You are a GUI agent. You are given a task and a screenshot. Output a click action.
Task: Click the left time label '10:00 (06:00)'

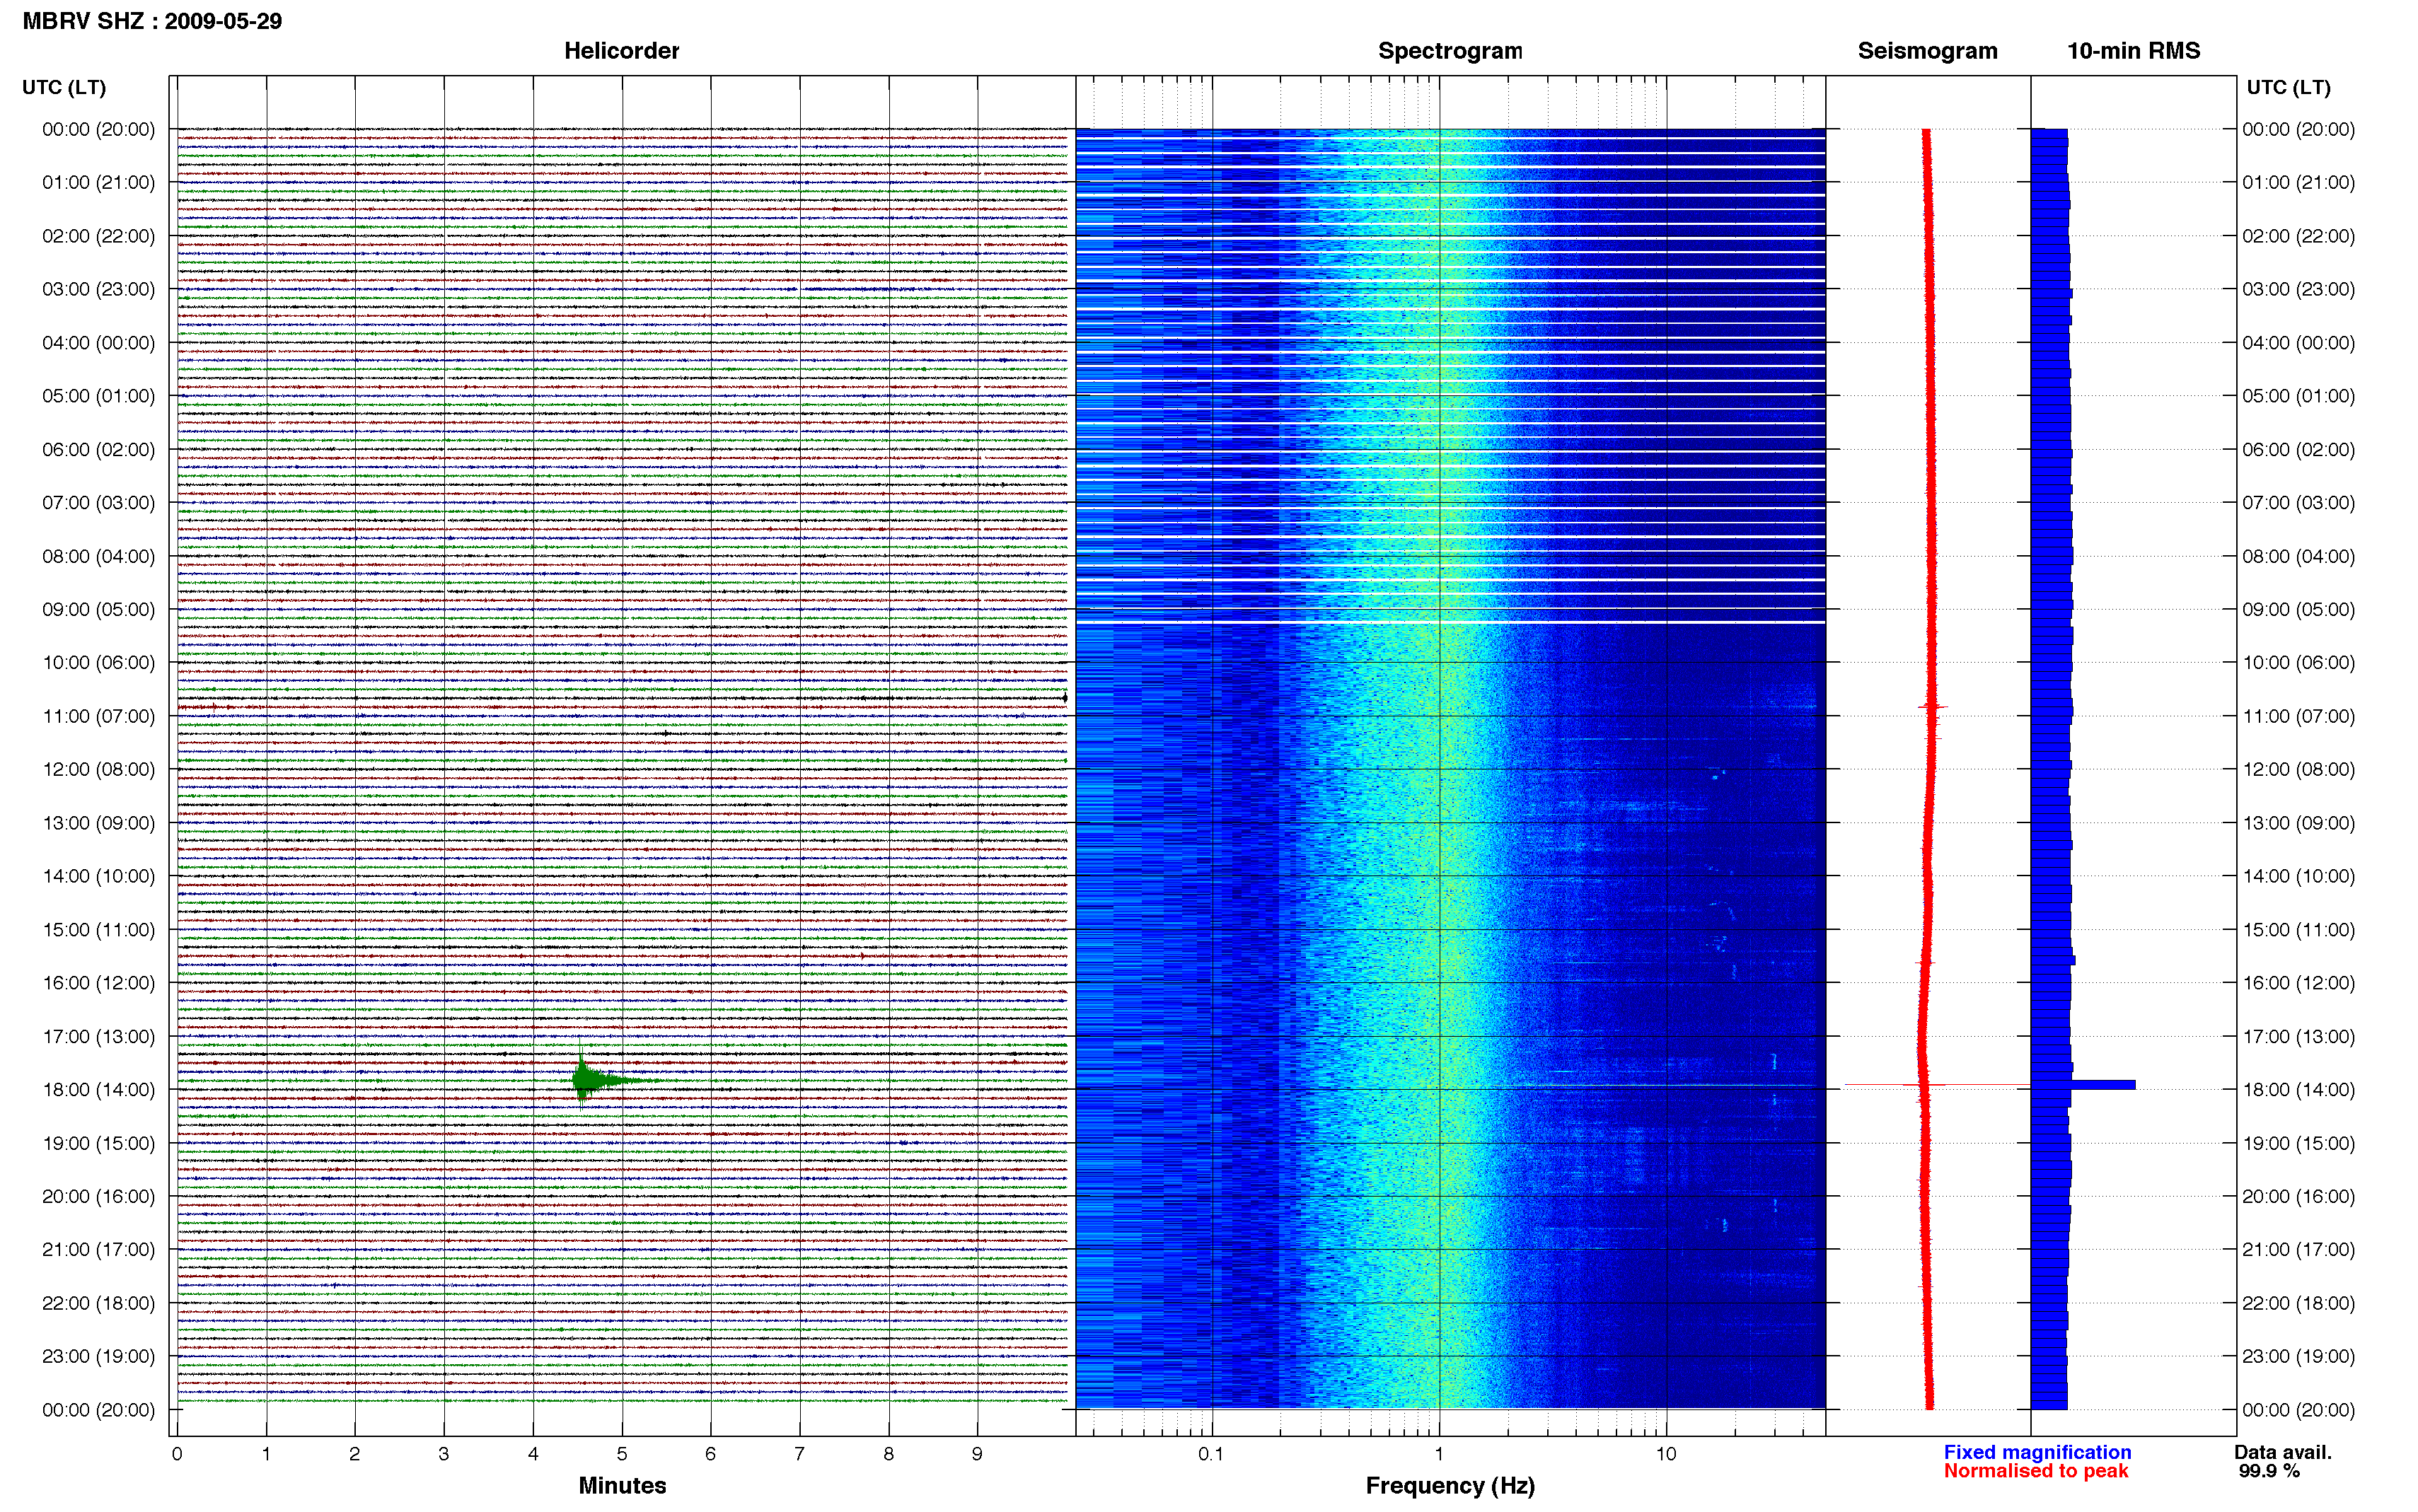tap(98, 662)
